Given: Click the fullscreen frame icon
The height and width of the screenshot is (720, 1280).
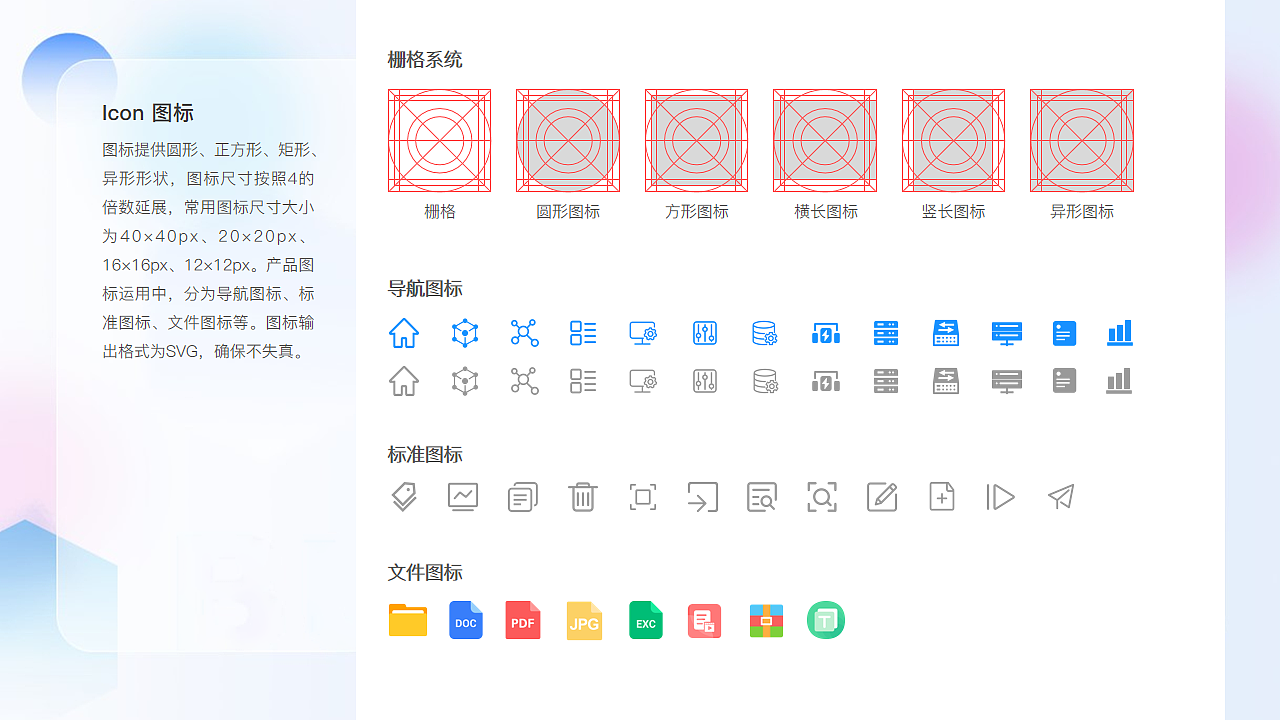Looking at the screenshot, I should pyautogui.click(x=643, y=497).
